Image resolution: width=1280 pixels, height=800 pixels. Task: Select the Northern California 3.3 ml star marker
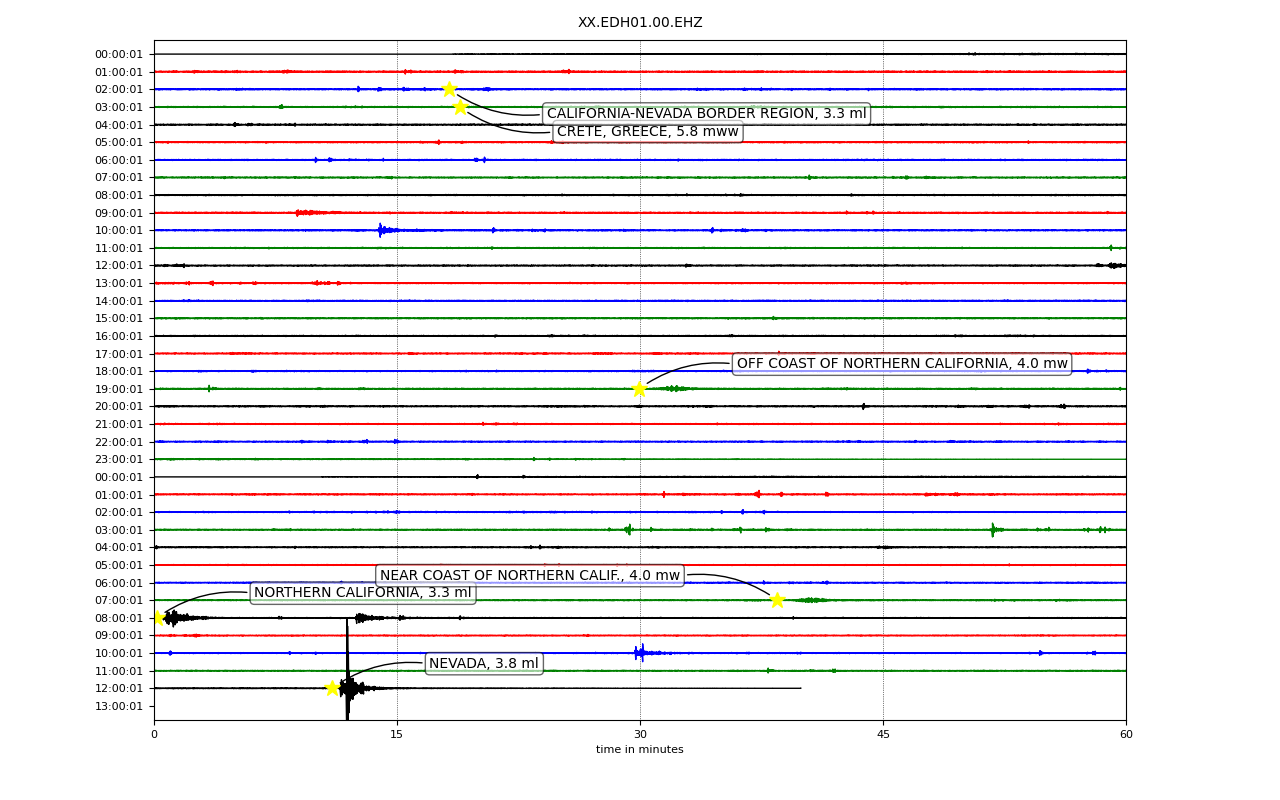pyautogui.click(x=157, y=617)
